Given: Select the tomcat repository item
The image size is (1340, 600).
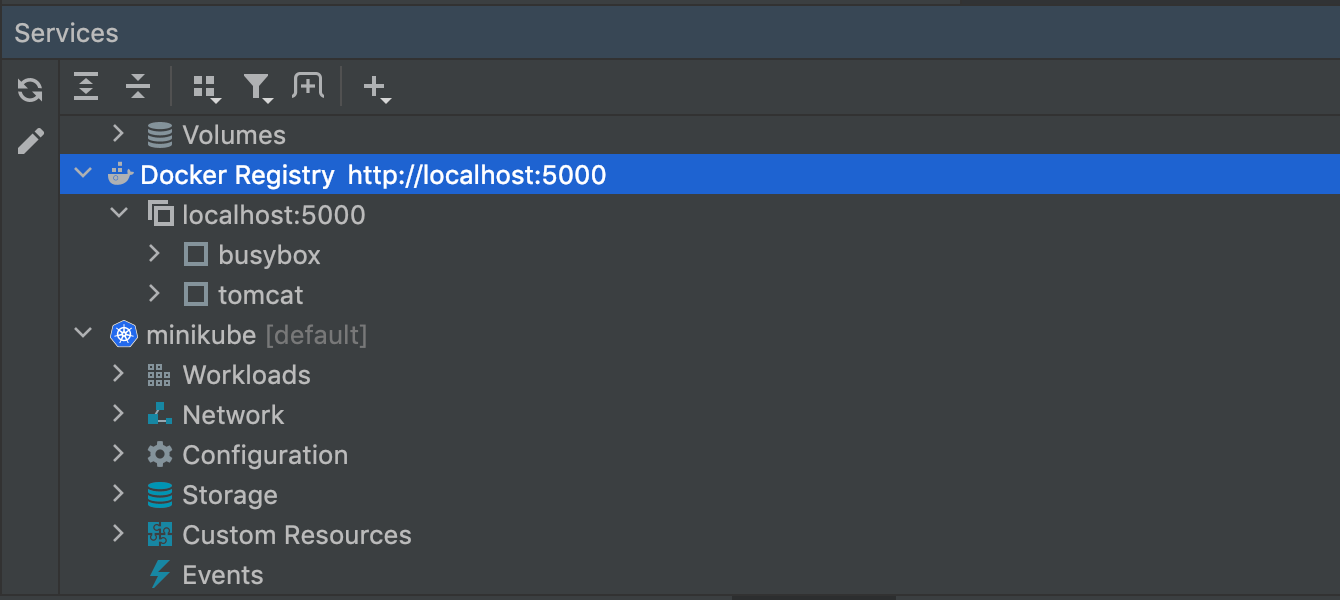Looking at the screenshot, I should coord(260,295).
